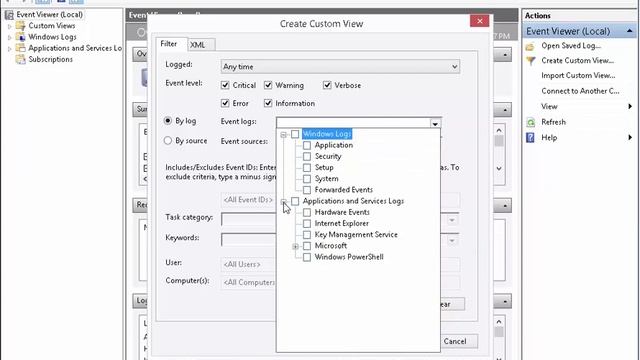Expand Windows Logs in the left tree

coord(9,37)
